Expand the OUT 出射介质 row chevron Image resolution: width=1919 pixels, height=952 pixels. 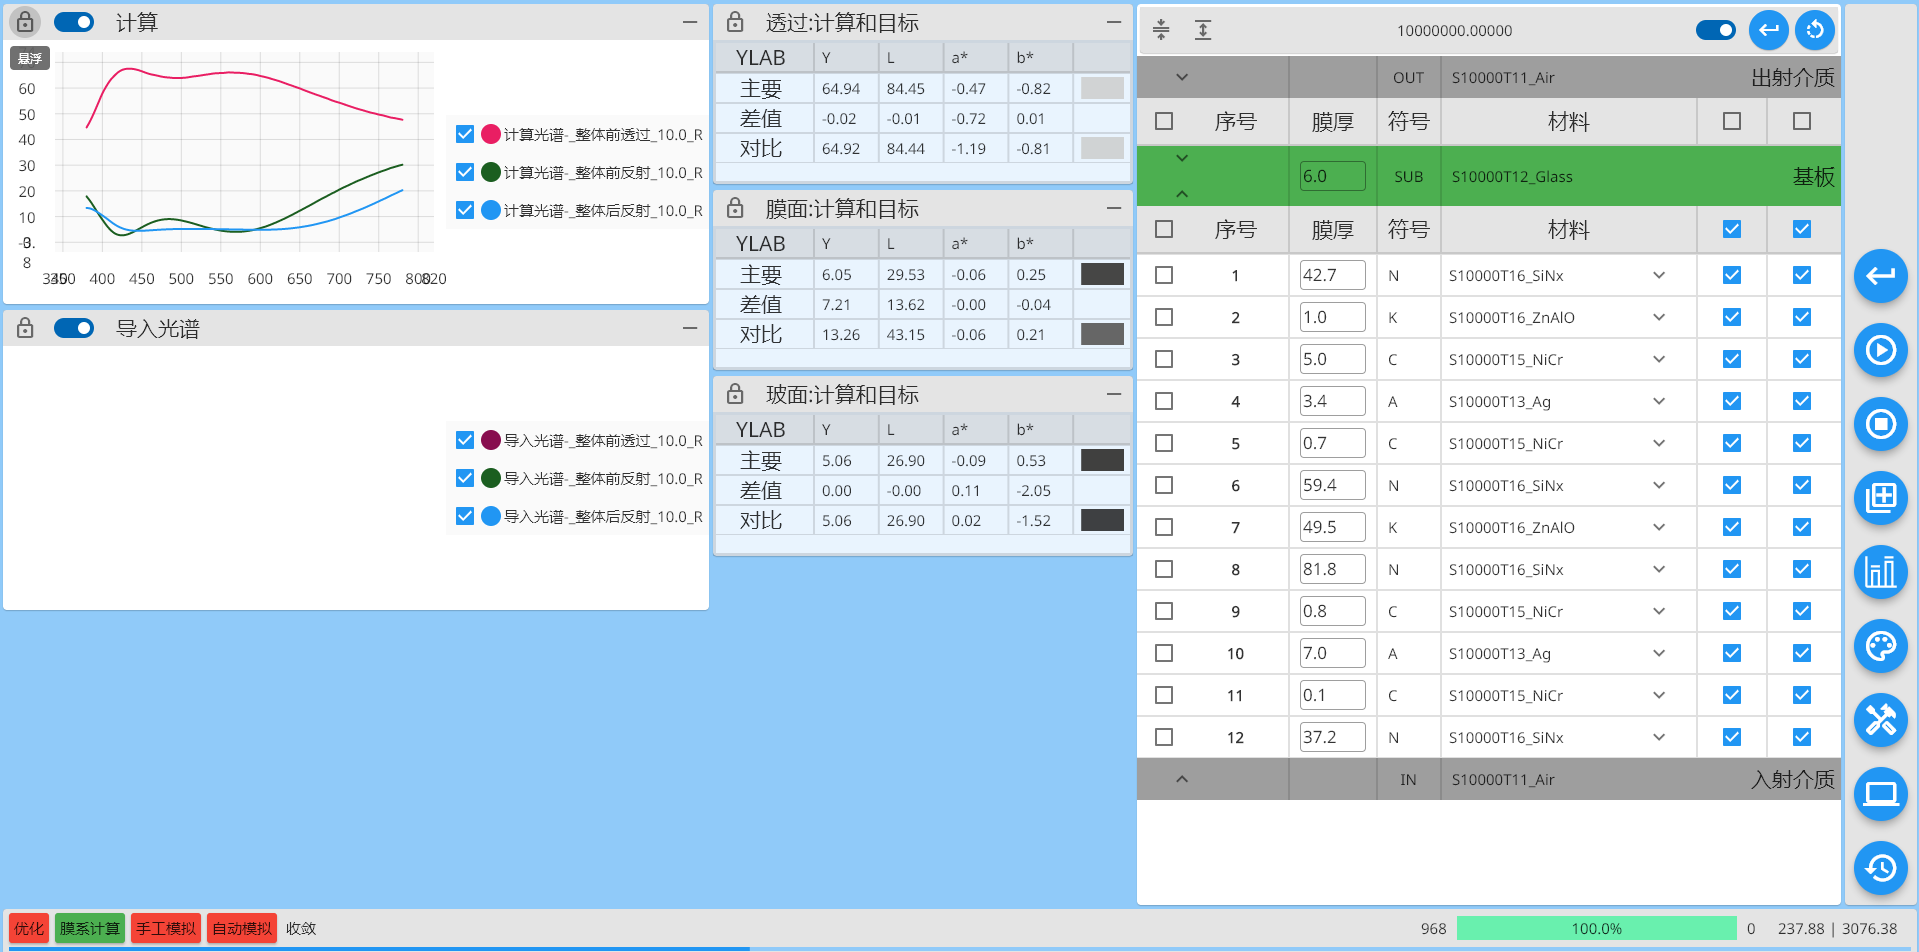1181,76
